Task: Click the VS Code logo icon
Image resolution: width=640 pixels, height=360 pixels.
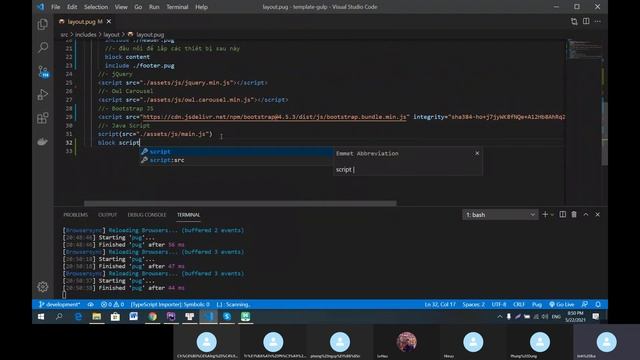Action: click(x=40, y=7)
